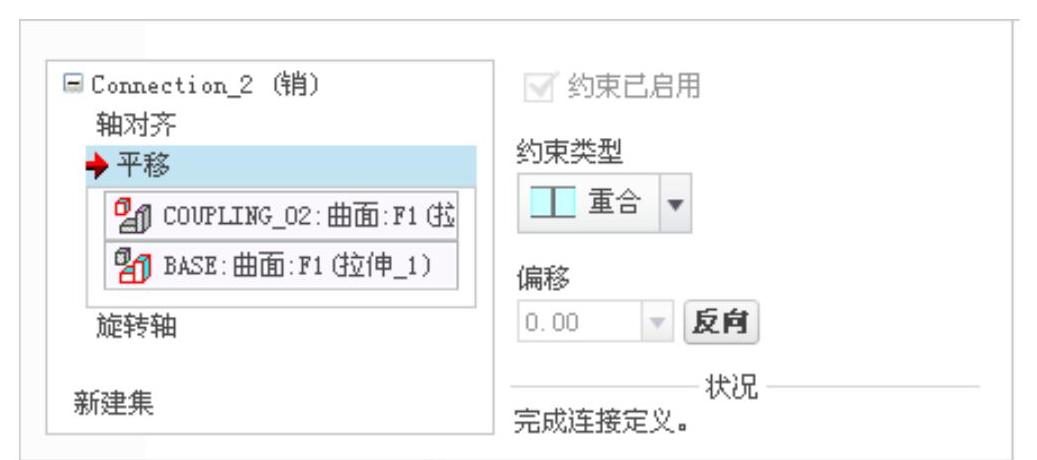Click the red arrow beside 平移

tap(97, 167)
